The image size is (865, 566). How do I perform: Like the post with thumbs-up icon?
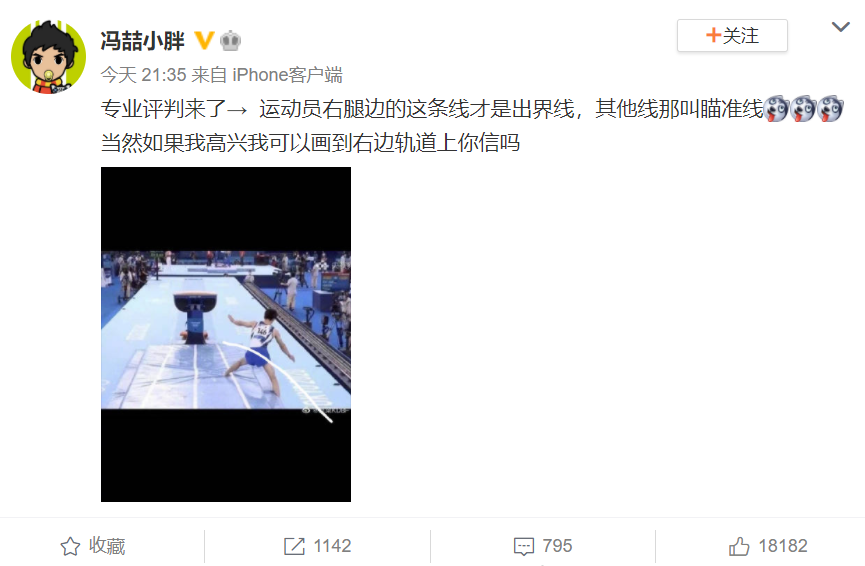coord(739,546)
